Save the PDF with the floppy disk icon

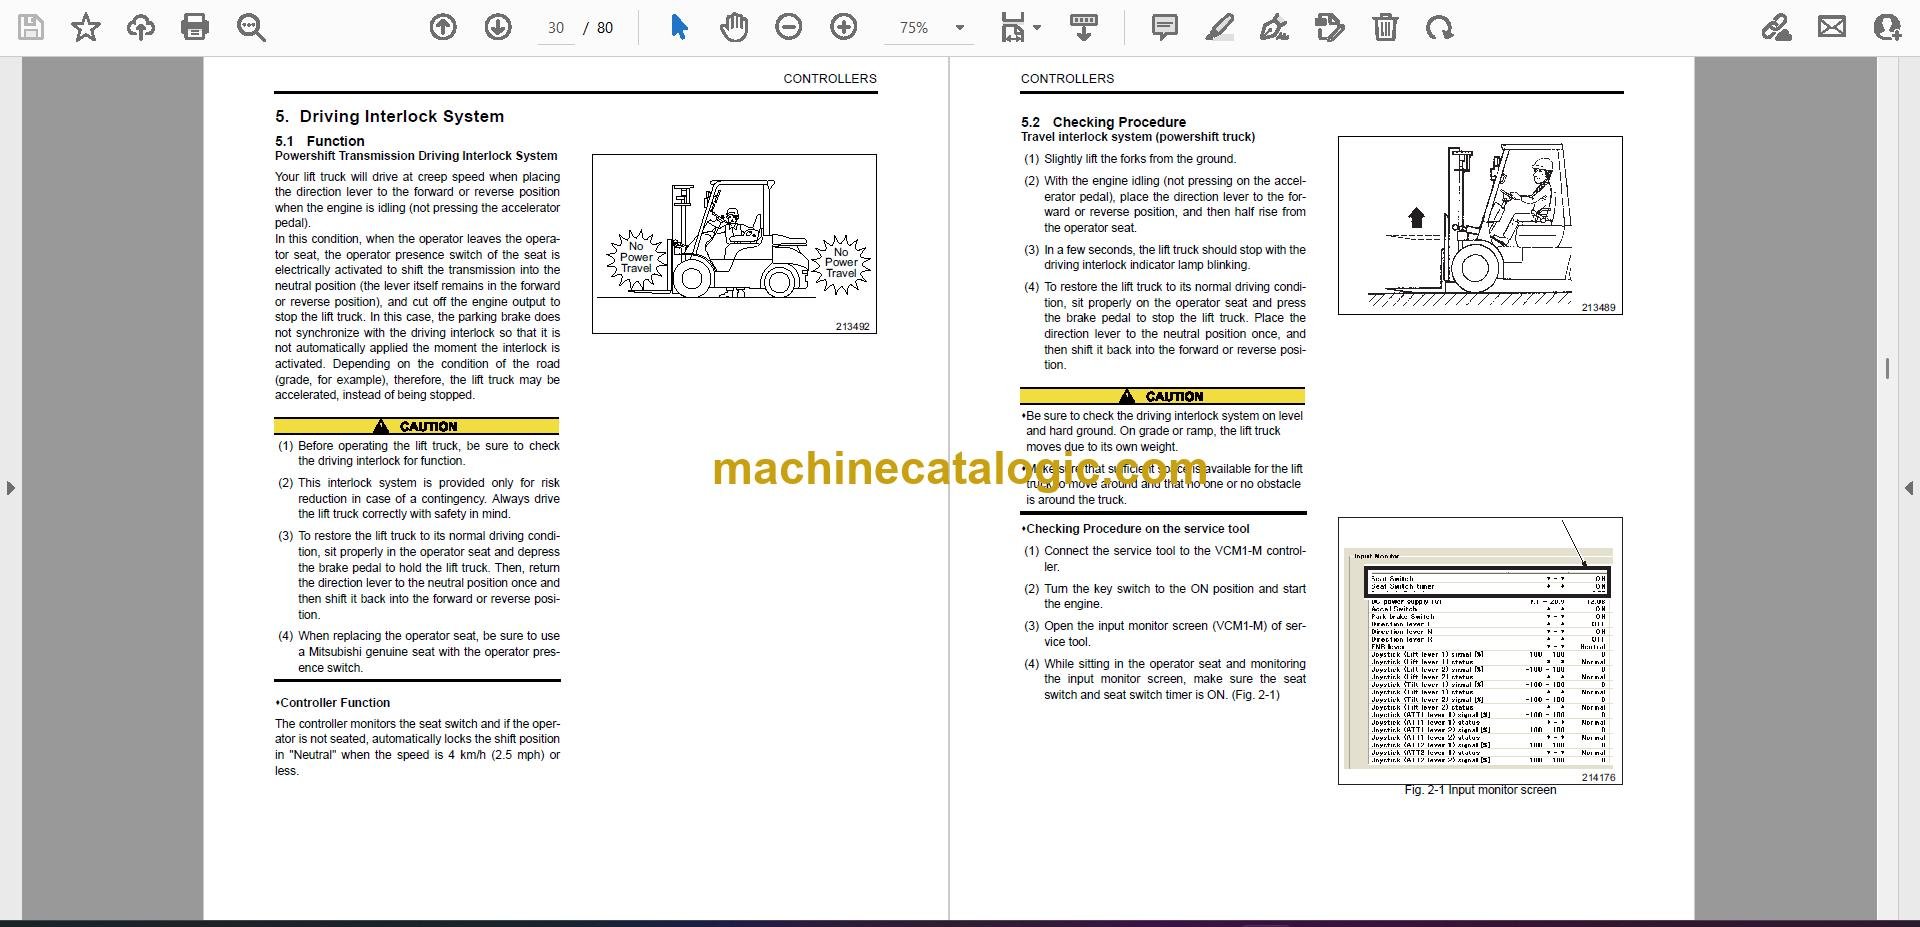coord(31,28)
